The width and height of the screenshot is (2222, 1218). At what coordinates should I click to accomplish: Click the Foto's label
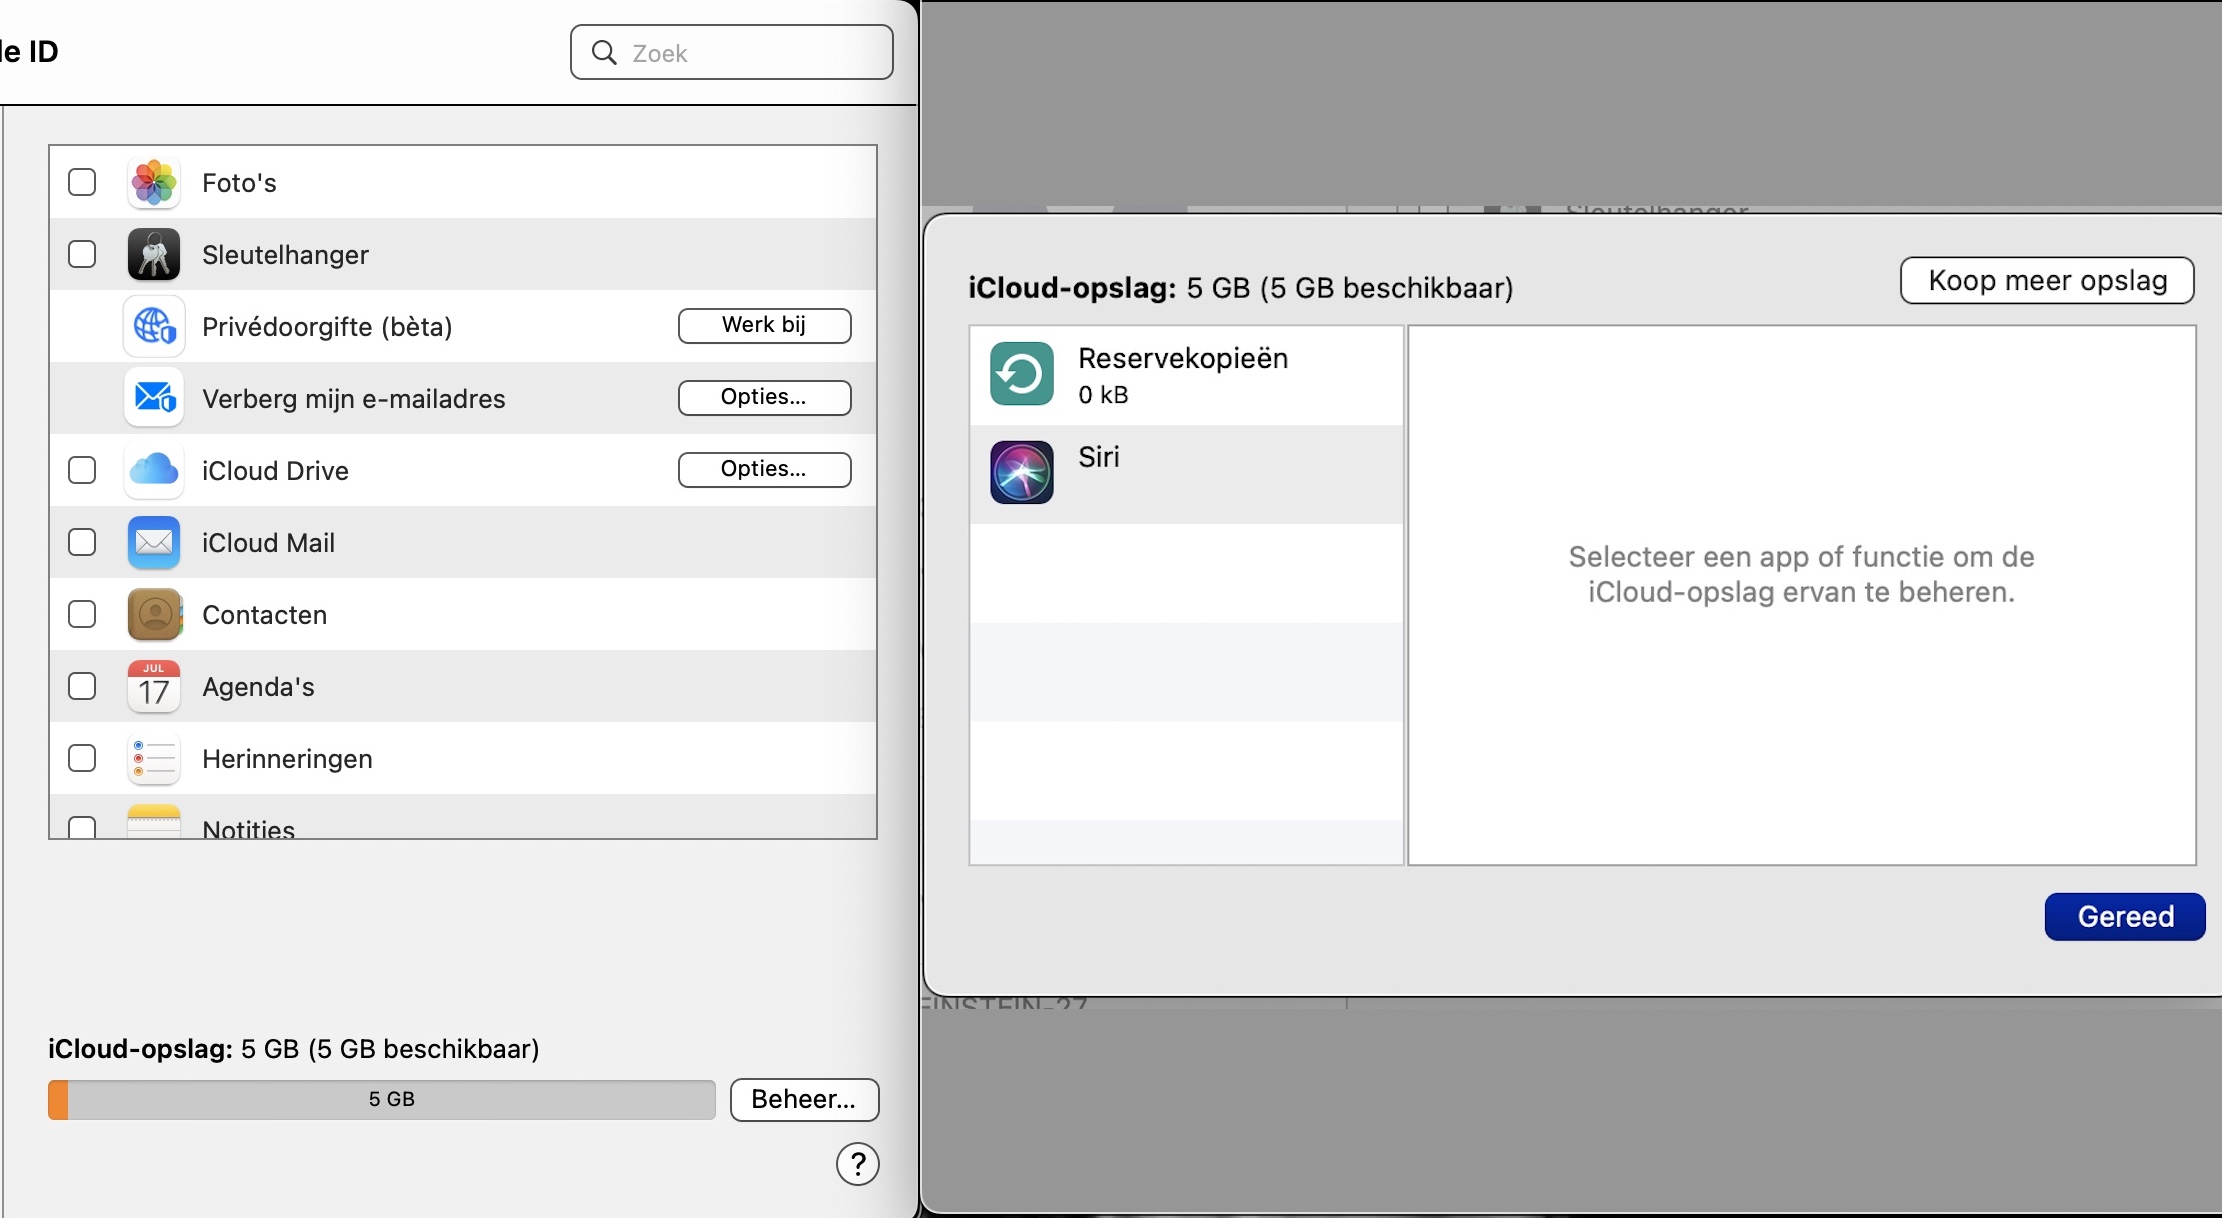[239, 183]
